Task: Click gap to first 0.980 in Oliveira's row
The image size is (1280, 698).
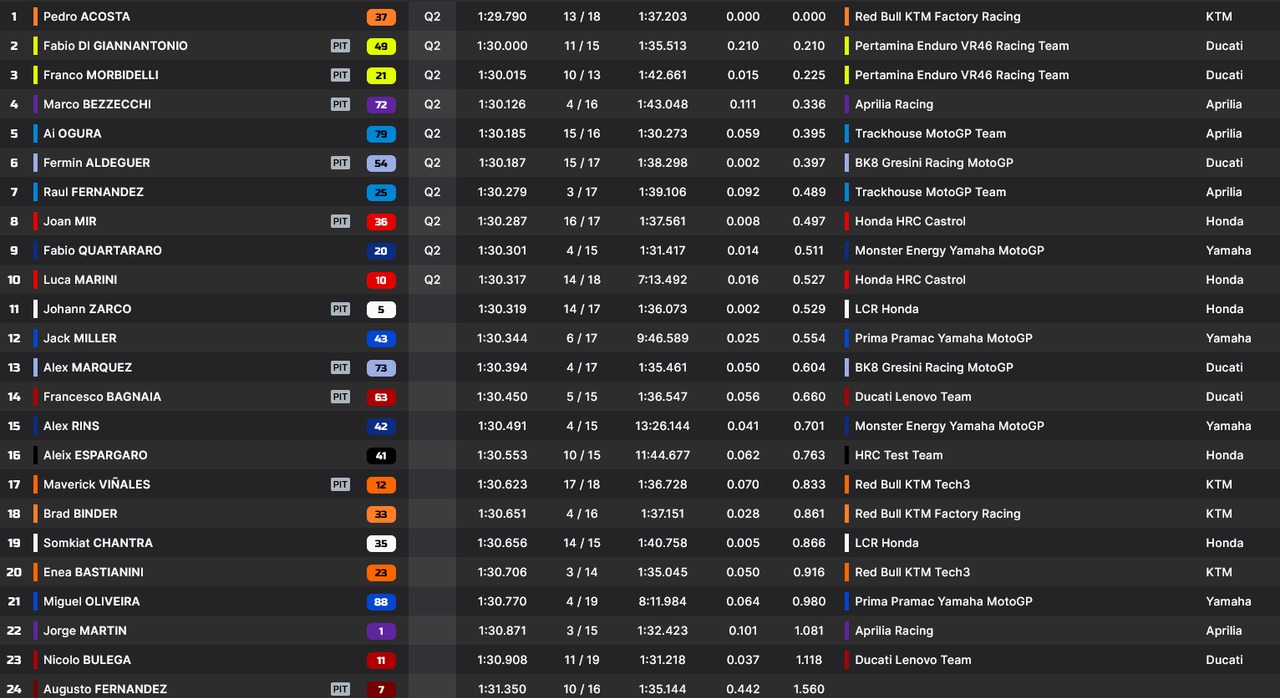Action: 809,602
